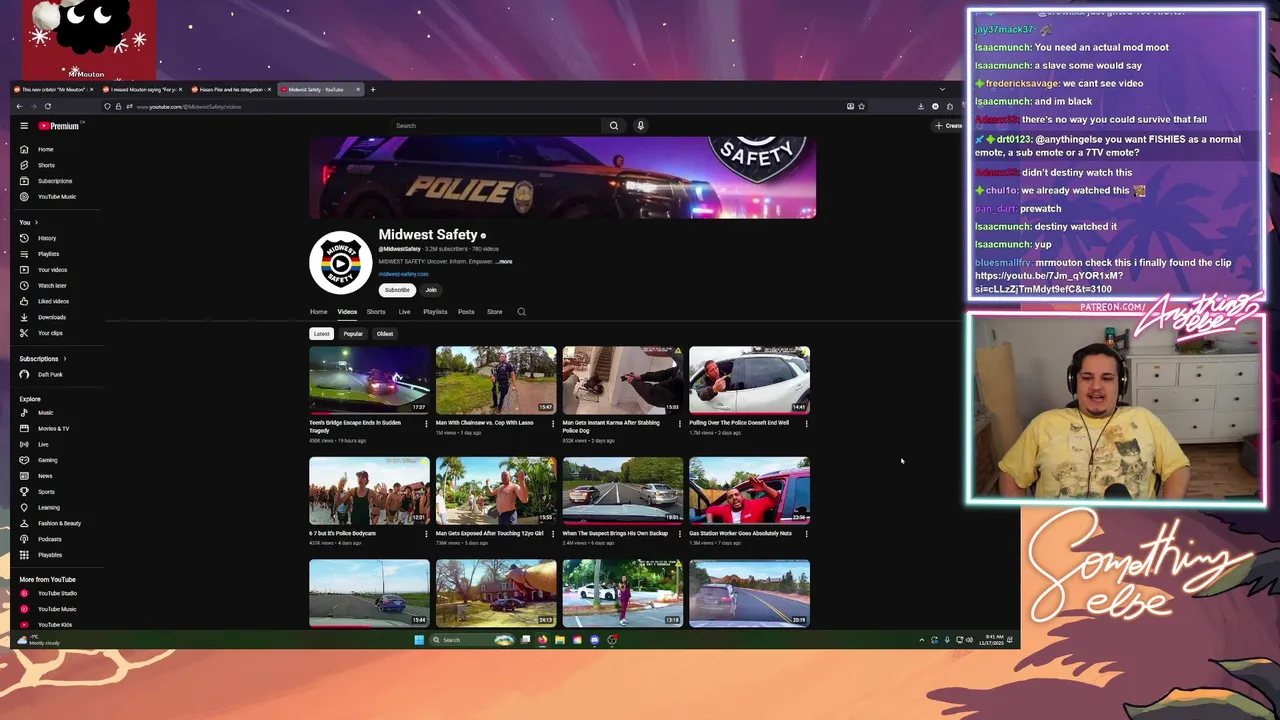Image resolution: width=1280 pixels, height=720 pixels.
Task: Click the Windows Start button on taskbar
Action: click(419, 640)
